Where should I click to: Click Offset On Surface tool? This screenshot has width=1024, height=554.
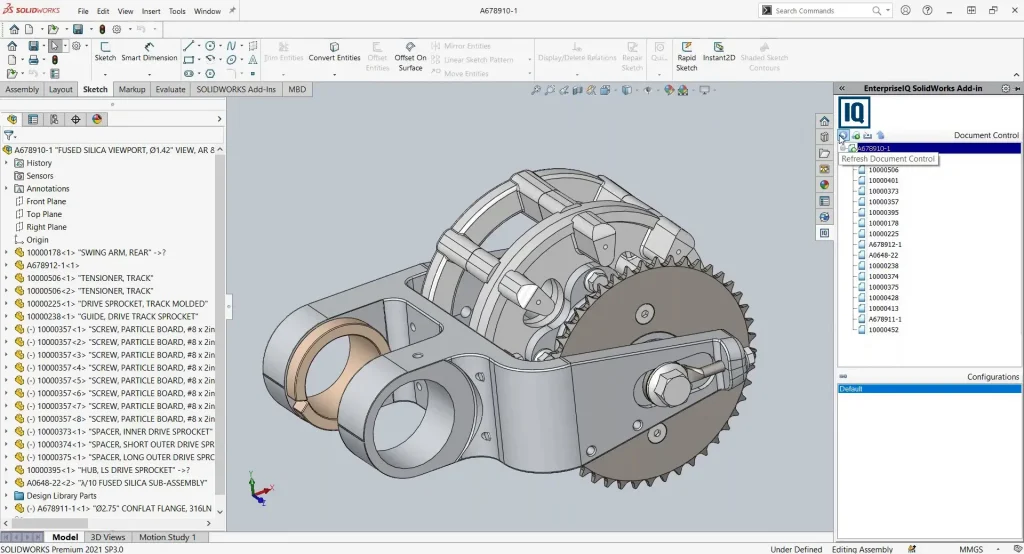pos(410,57)
